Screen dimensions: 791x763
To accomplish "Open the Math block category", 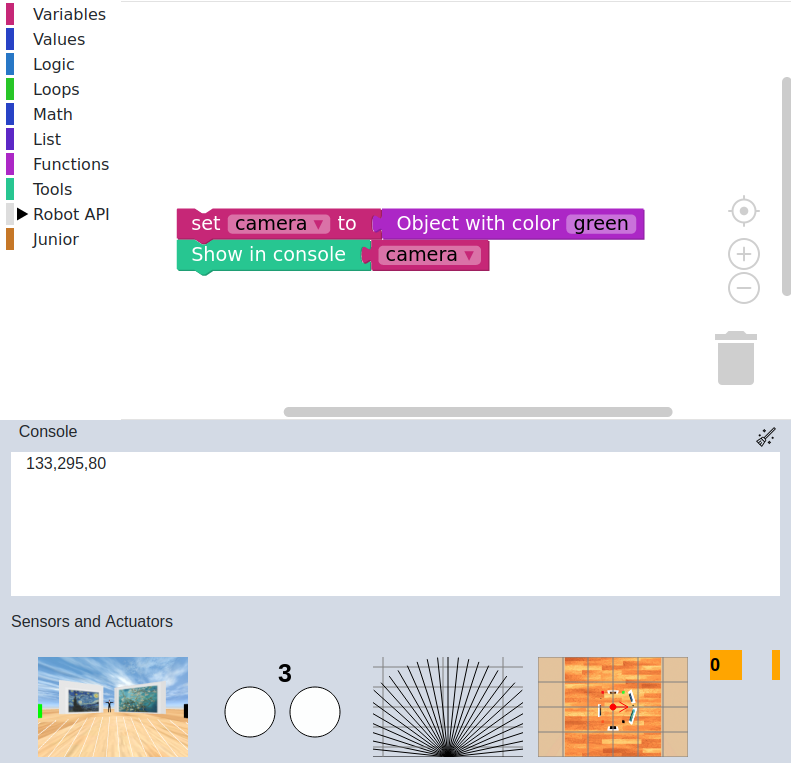I will coord(52,114).
